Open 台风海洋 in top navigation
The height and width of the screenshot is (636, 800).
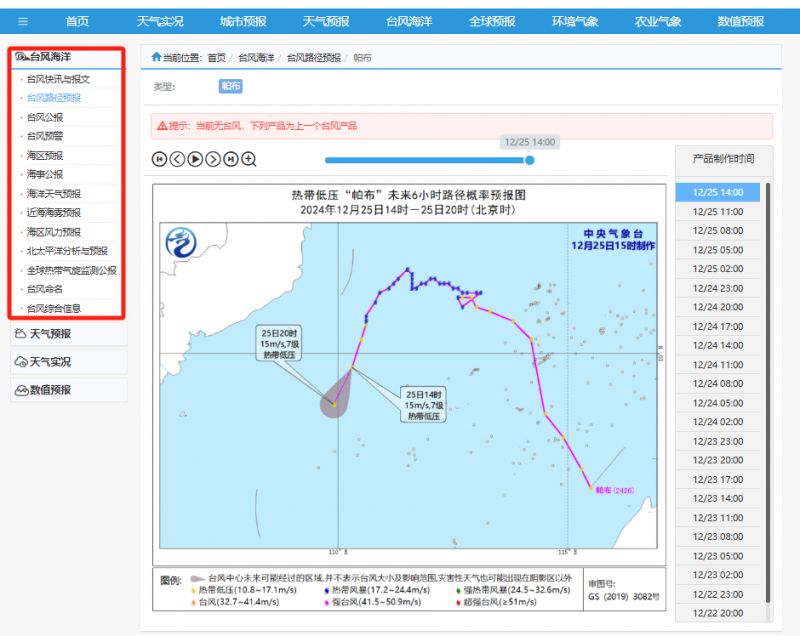(x=409, y=21)
